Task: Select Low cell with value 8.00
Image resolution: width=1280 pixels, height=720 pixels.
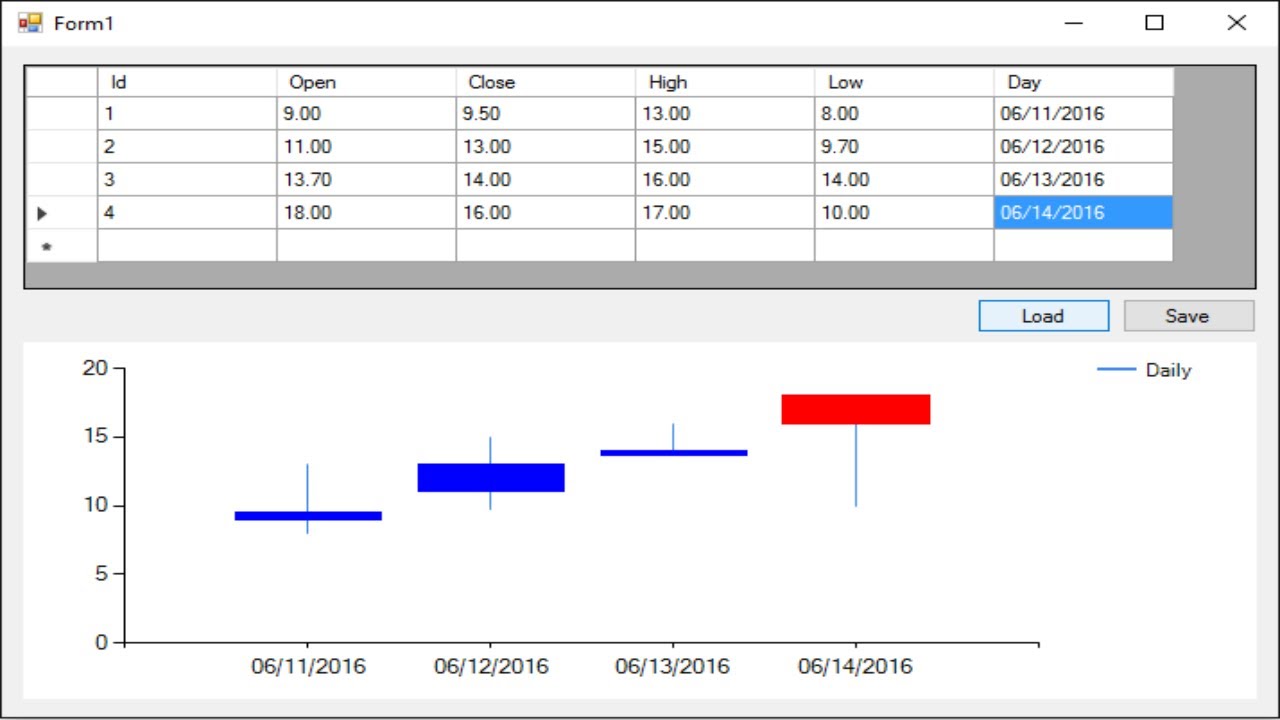Action: pyautogui.click(x=904, y=114)
